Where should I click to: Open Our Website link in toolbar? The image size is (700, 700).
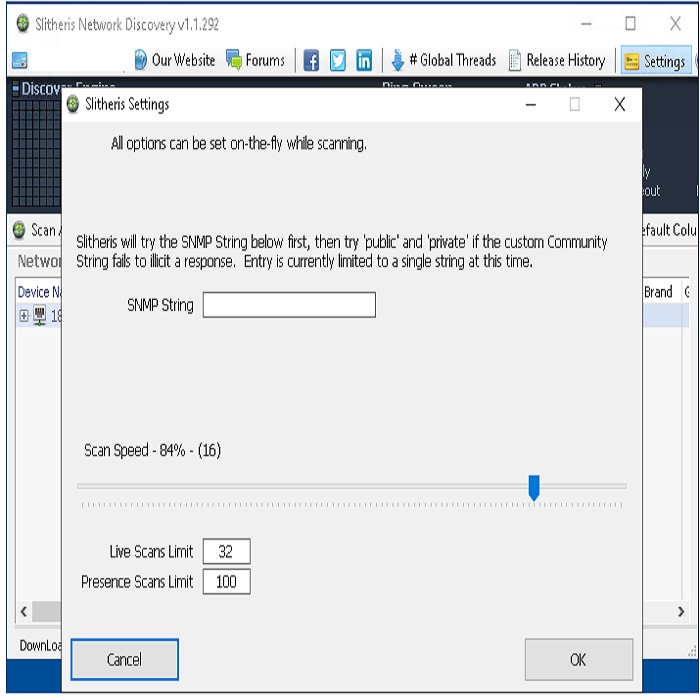pos(175,60)
